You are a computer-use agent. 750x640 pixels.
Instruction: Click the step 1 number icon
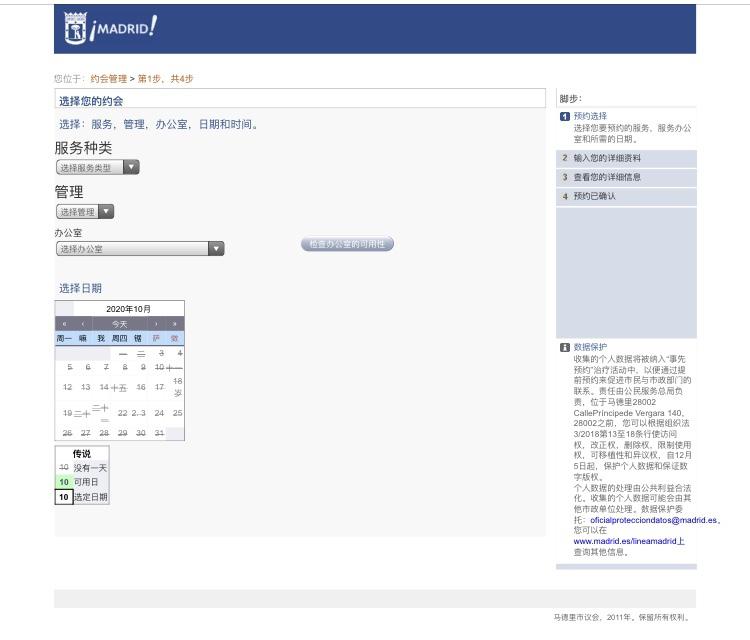point(565,116)
